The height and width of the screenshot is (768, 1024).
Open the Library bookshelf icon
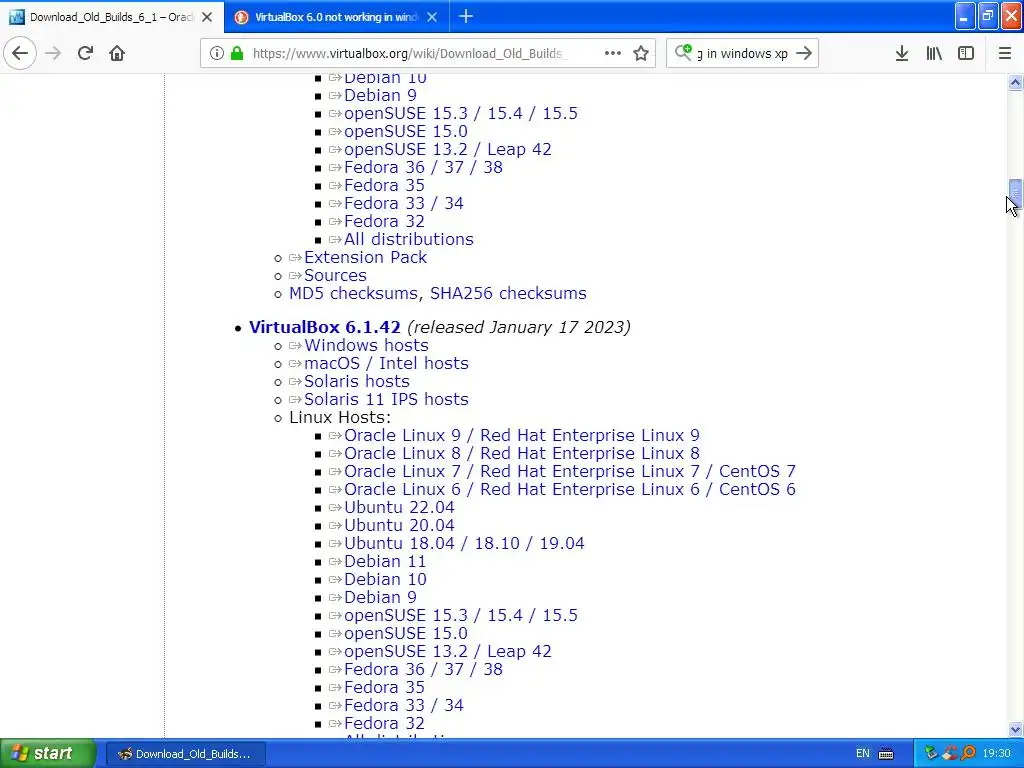[934, 54]
